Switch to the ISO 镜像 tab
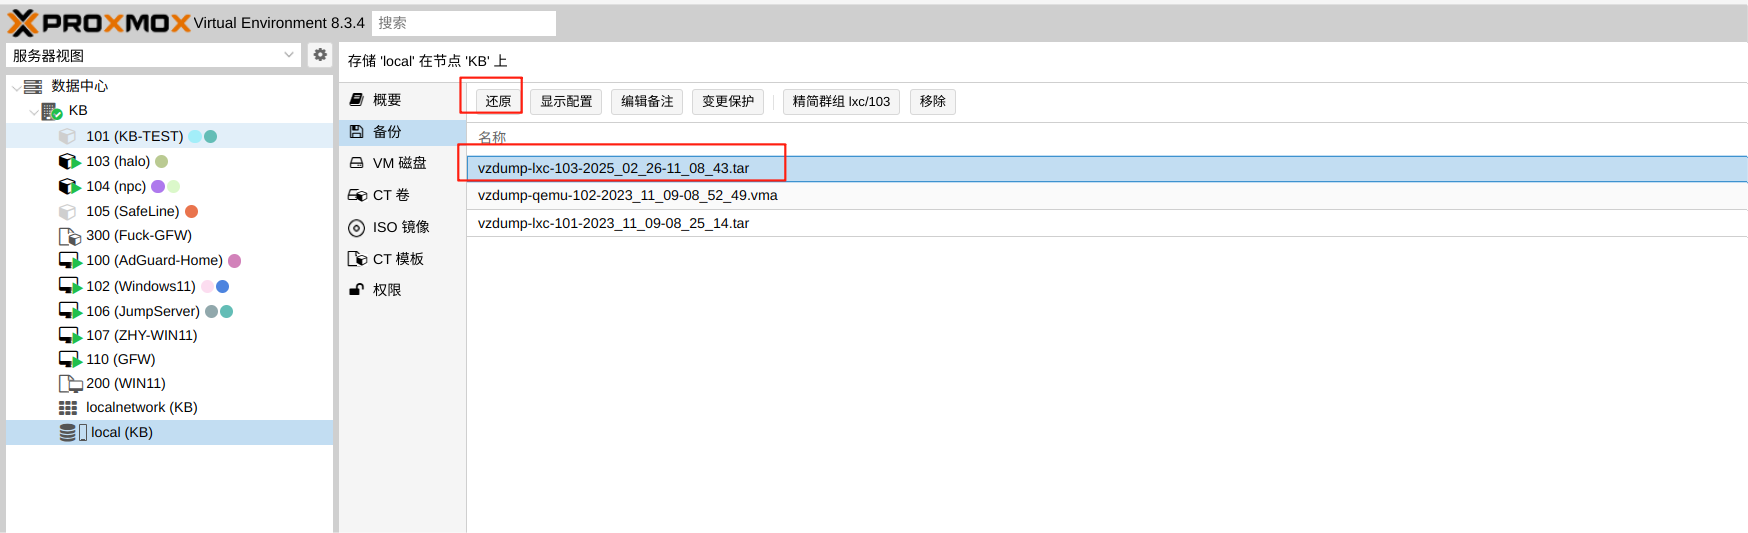The image size is (1748, 533). click(x=400, y=228)
